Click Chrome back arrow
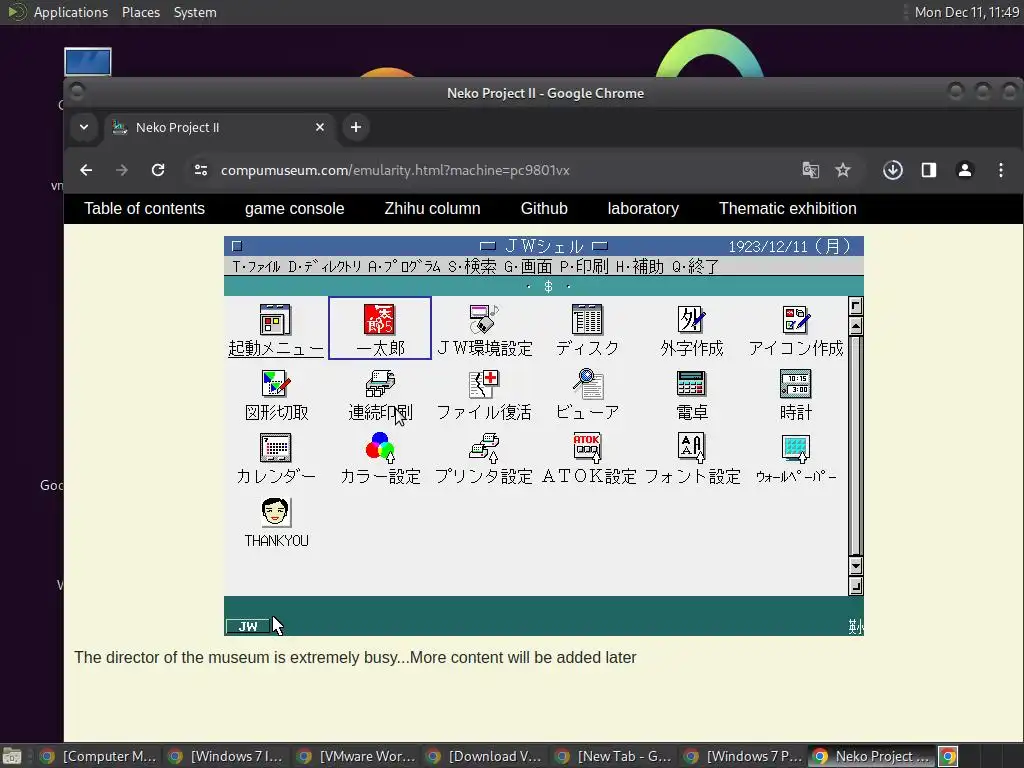 tap(86, 170)
